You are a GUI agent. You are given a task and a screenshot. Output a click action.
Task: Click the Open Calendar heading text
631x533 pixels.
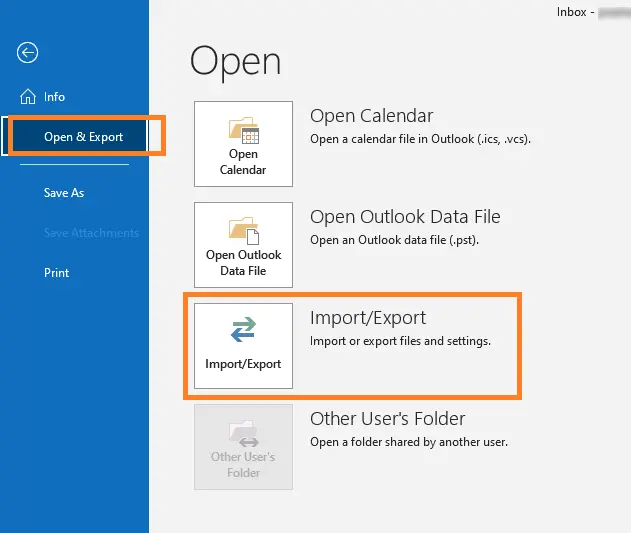[371, 116]
